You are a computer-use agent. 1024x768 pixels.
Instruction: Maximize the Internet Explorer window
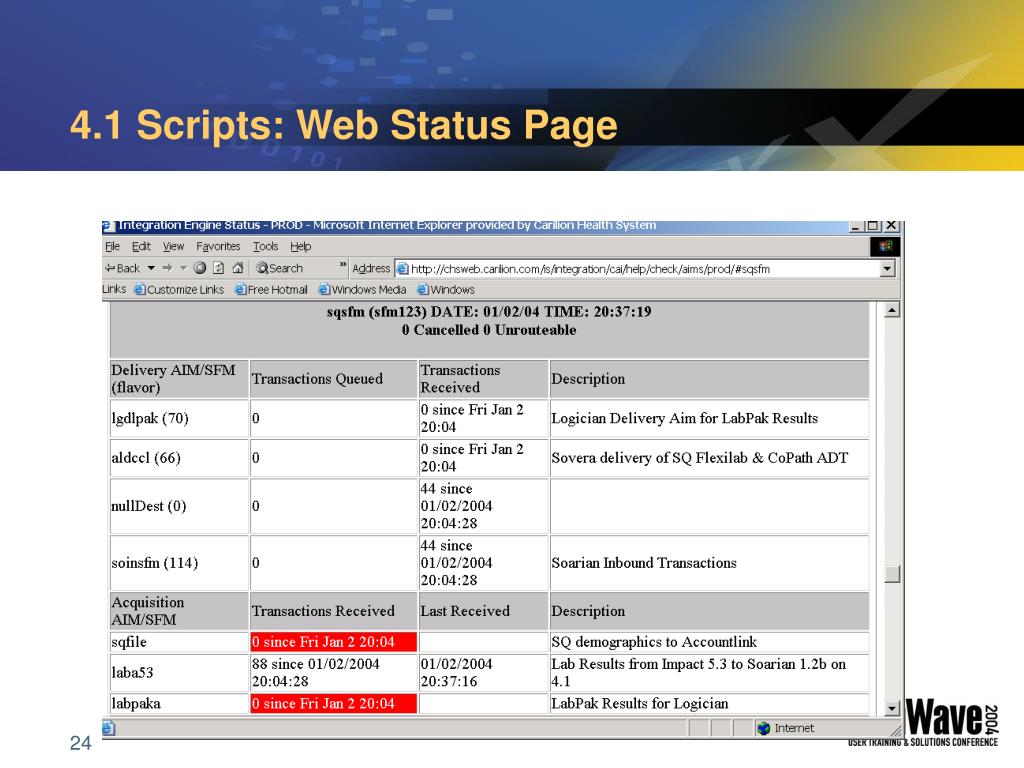[x=872, y=226]
